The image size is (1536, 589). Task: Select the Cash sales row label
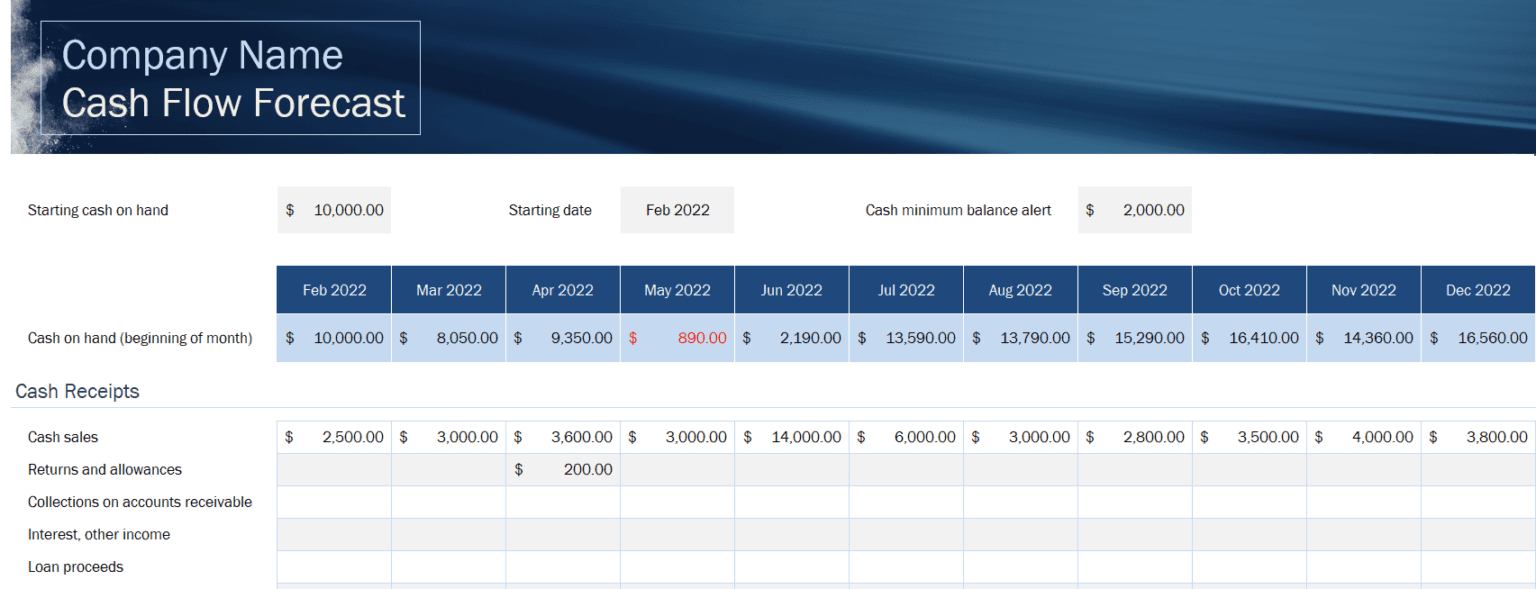(63, 437)
